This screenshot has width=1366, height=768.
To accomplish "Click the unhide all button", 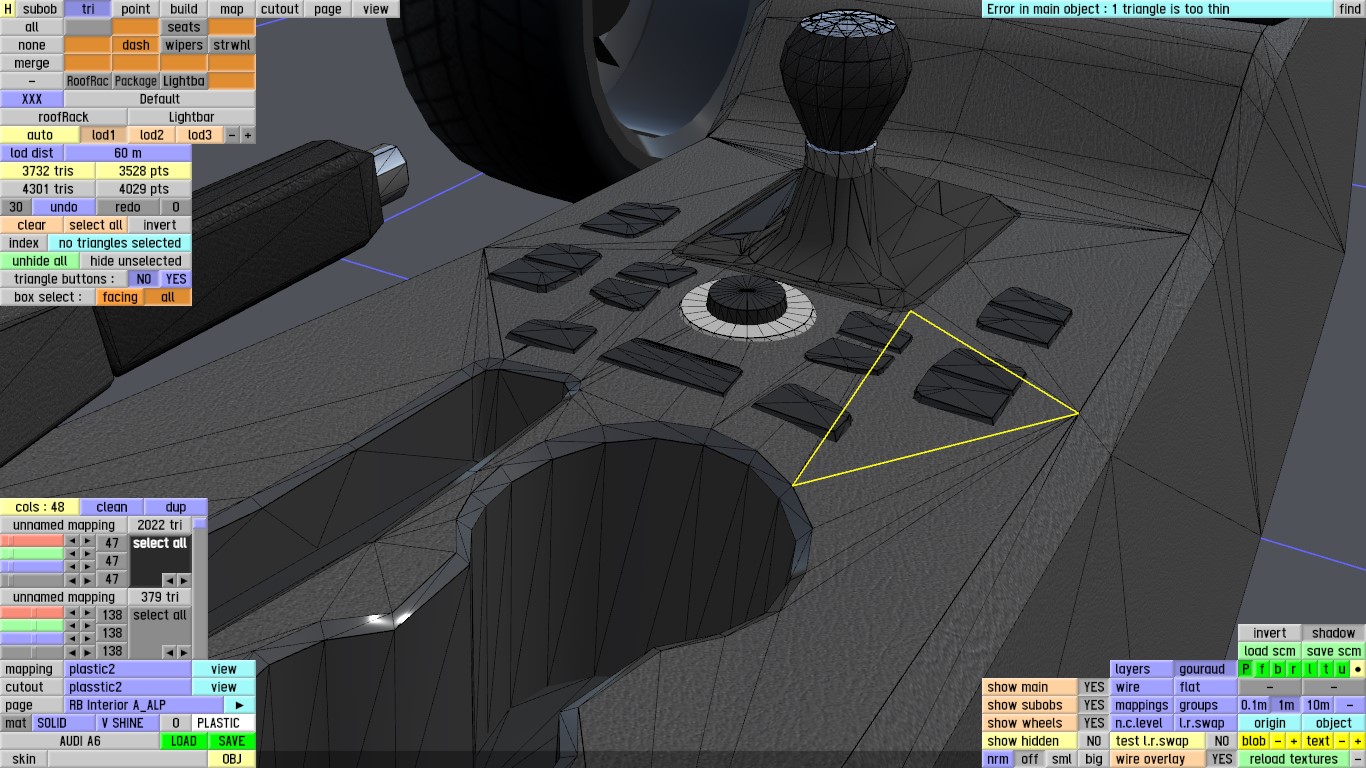I will (x=40, y=261).
